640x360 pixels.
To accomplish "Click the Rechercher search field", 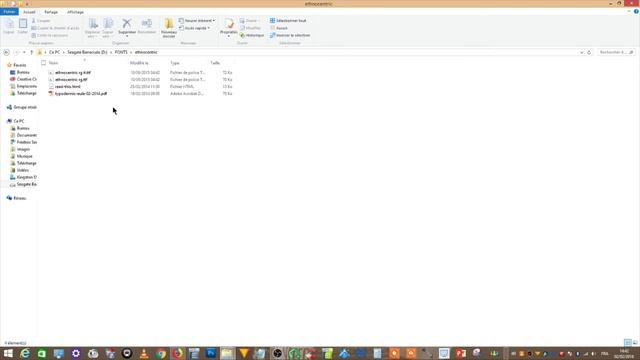I will [x=616, y=52].
